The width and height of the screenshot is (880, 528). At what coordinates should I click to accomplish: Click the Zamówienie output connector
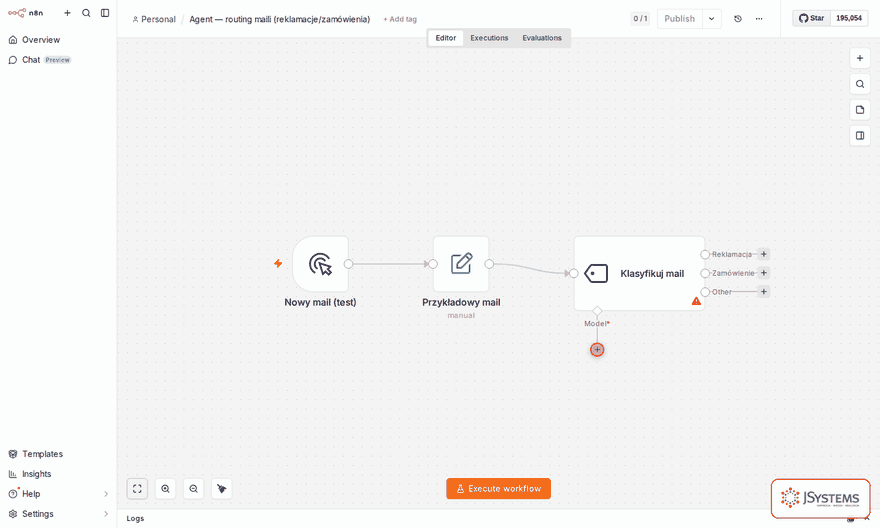point(705,273)
